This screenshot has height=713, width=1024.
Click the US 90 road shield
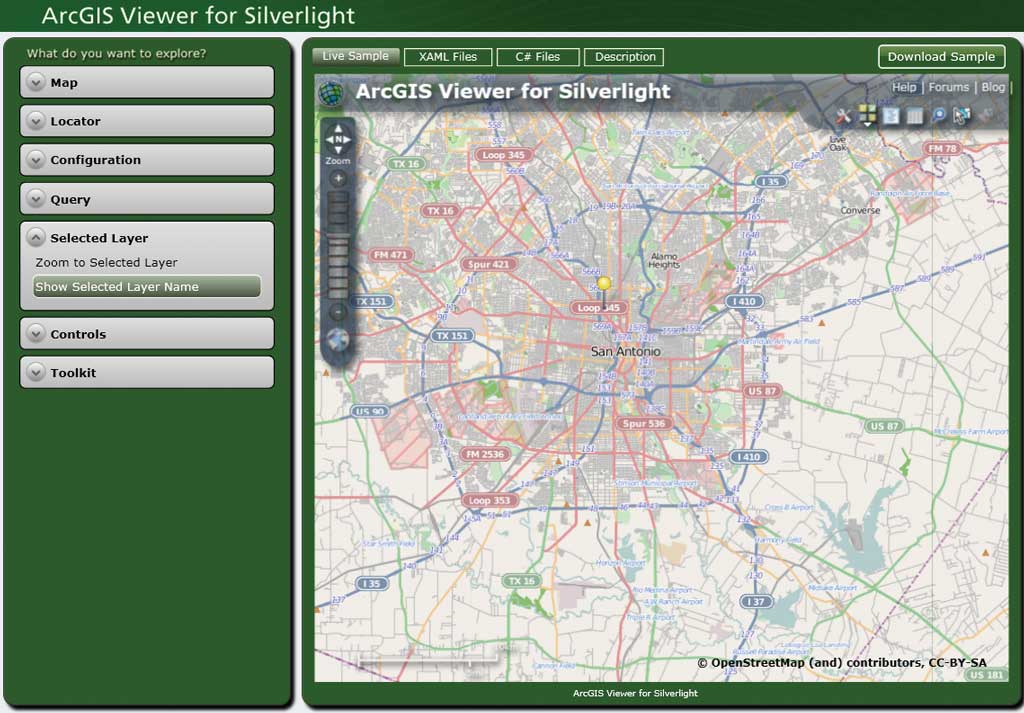[x=370, y=411]
